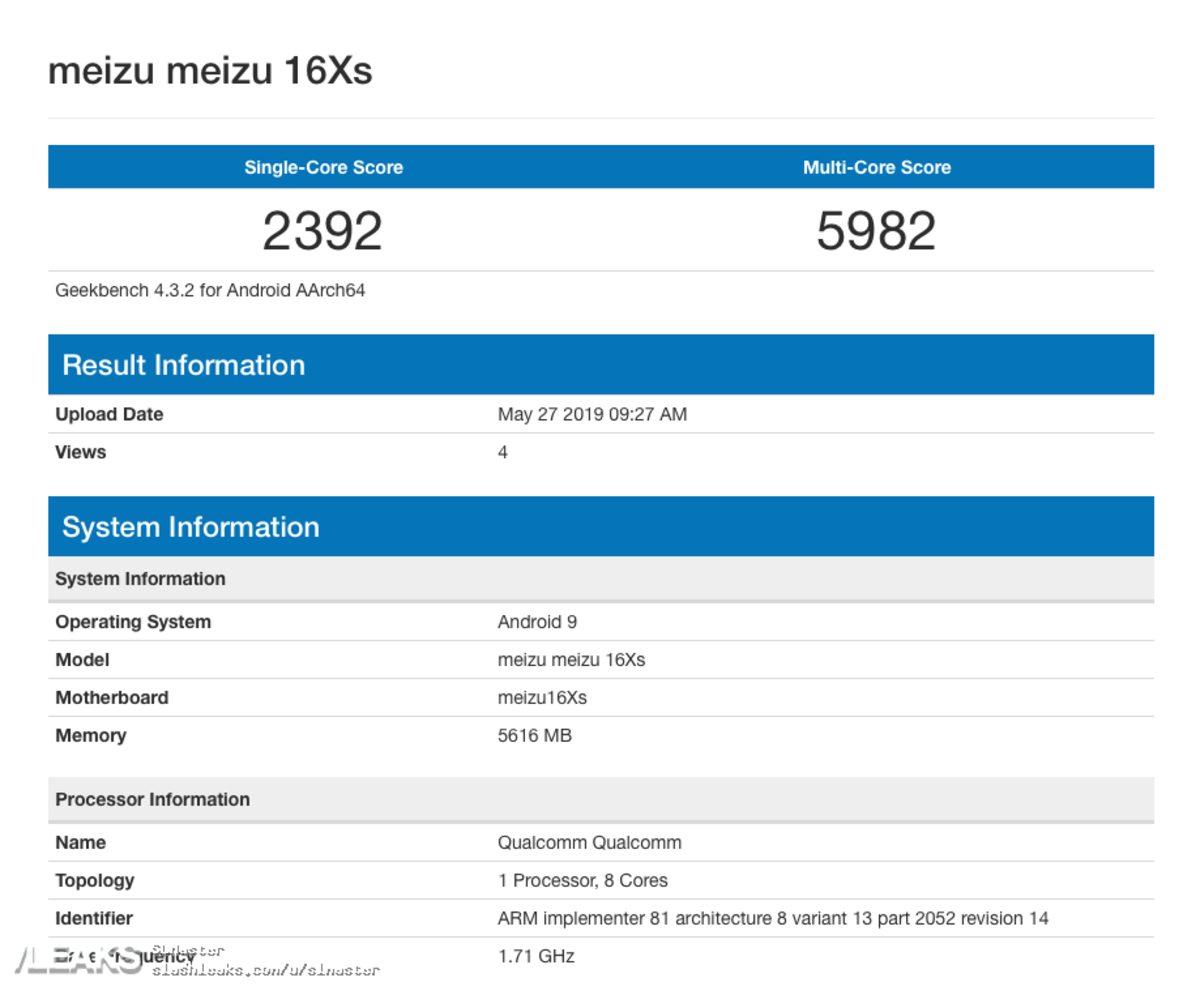The height and width of the screenshot is (999, 1200).
Task: Click the Result Information section header
Action: [185, 366]
